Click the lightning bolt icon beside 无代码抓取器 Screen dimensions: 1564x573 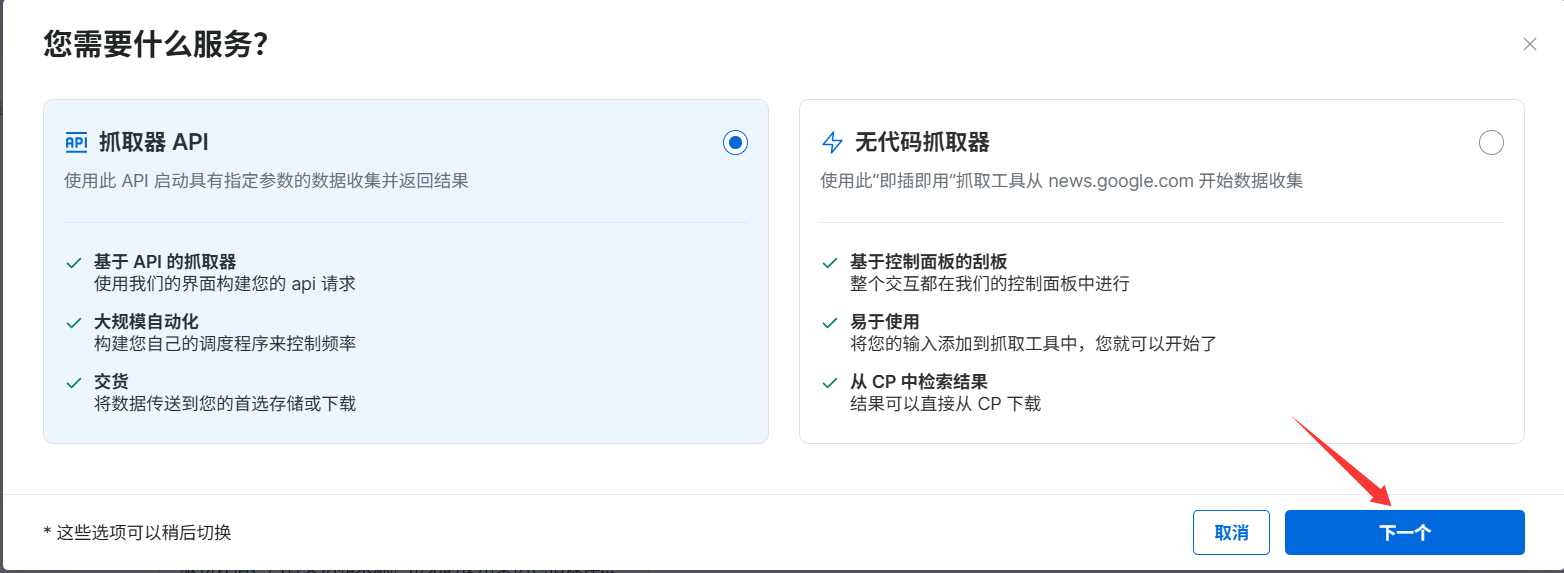(x=832, y=142)
